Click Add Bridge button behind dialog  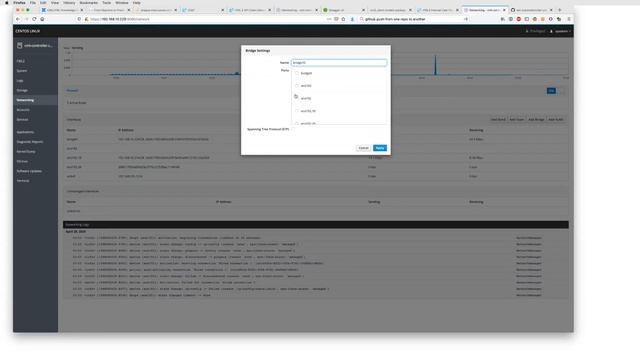536,120
